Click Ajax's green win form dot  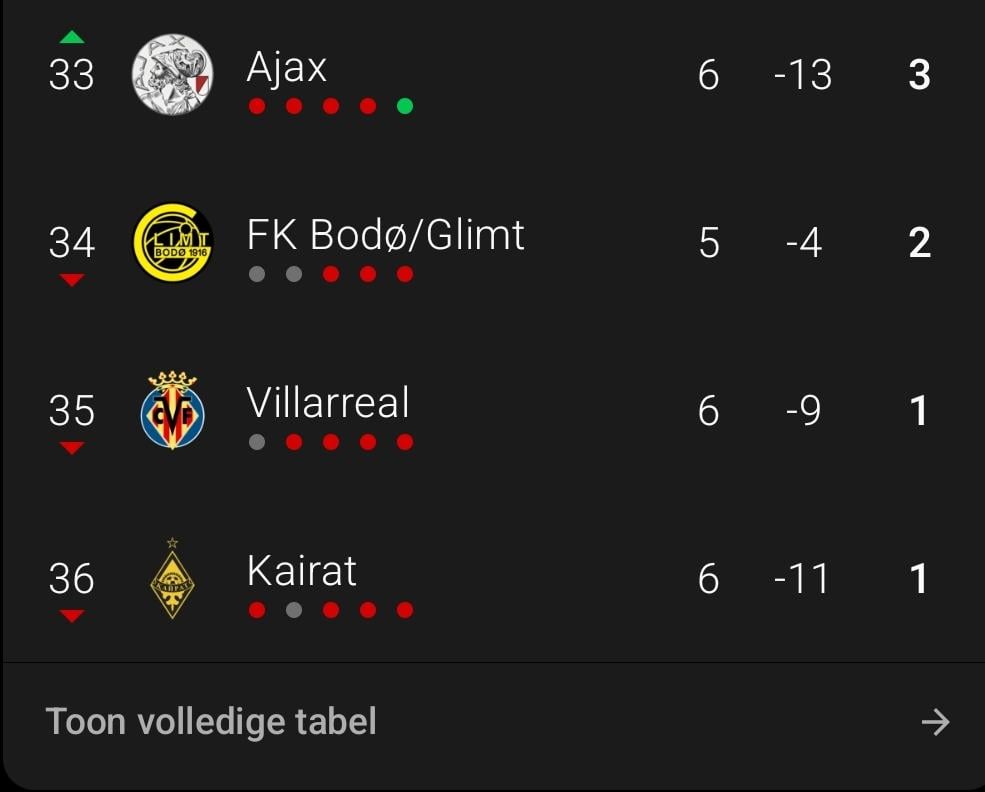(x=405, y=106)
